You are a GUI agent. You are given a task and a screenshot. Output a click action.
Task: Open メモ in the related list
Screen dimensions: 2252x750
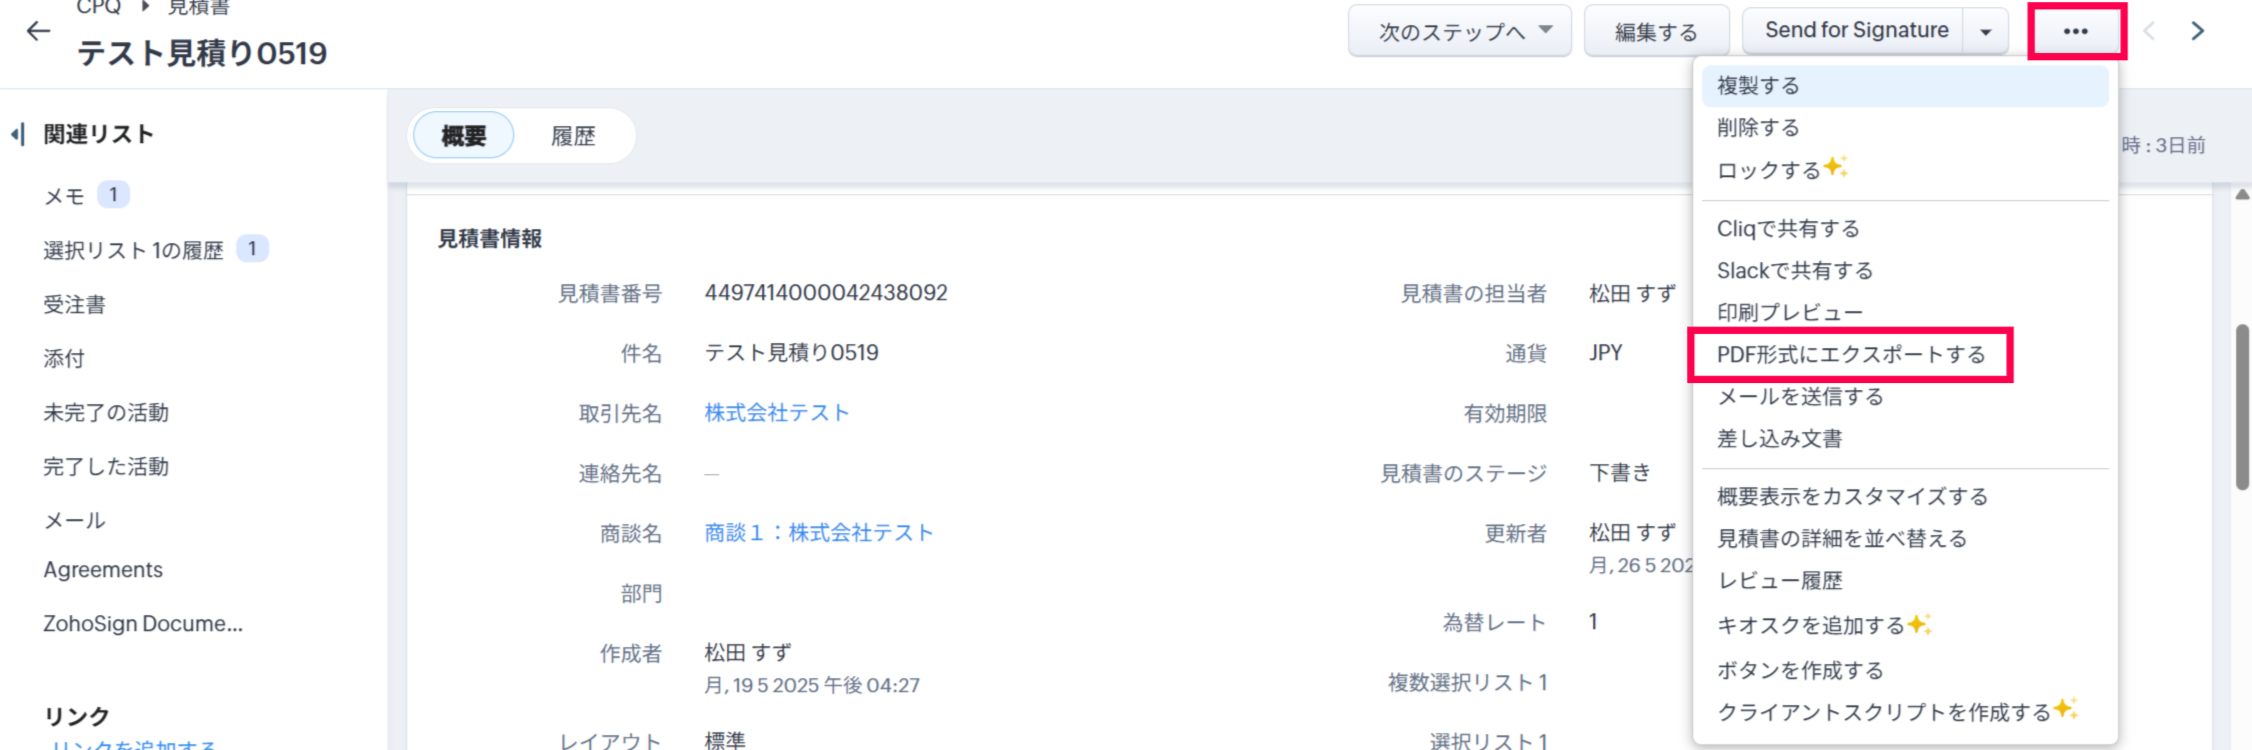[x=64, y=196]
